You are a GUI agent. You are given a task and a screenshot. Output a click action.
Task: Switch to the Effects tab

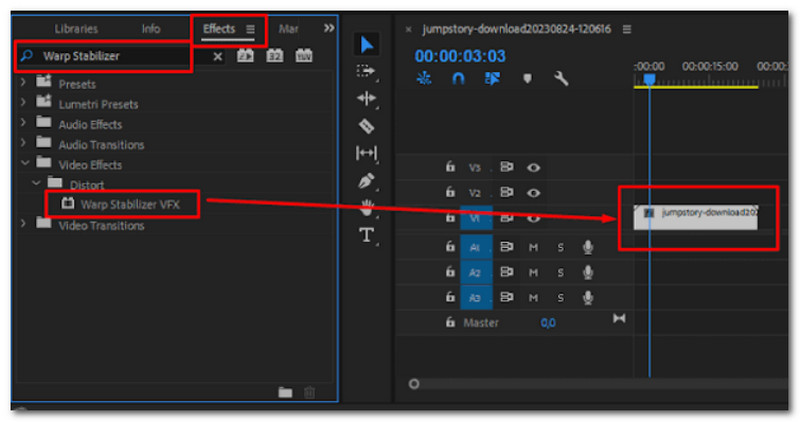pos(219,29)
